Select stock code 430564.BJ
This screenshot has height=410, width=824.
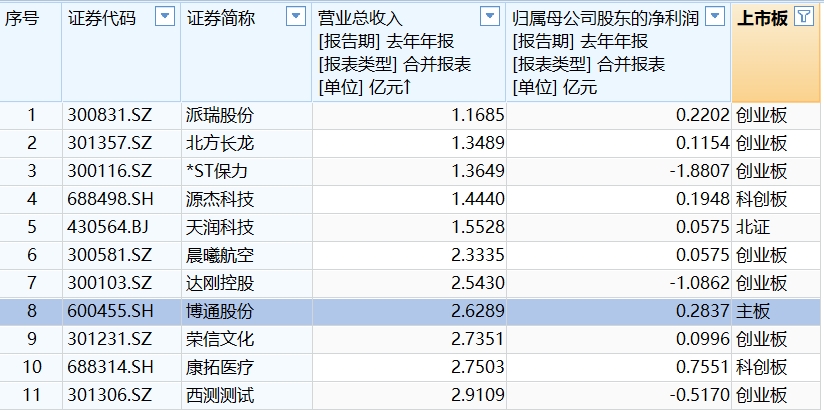(x=108, y=227)
